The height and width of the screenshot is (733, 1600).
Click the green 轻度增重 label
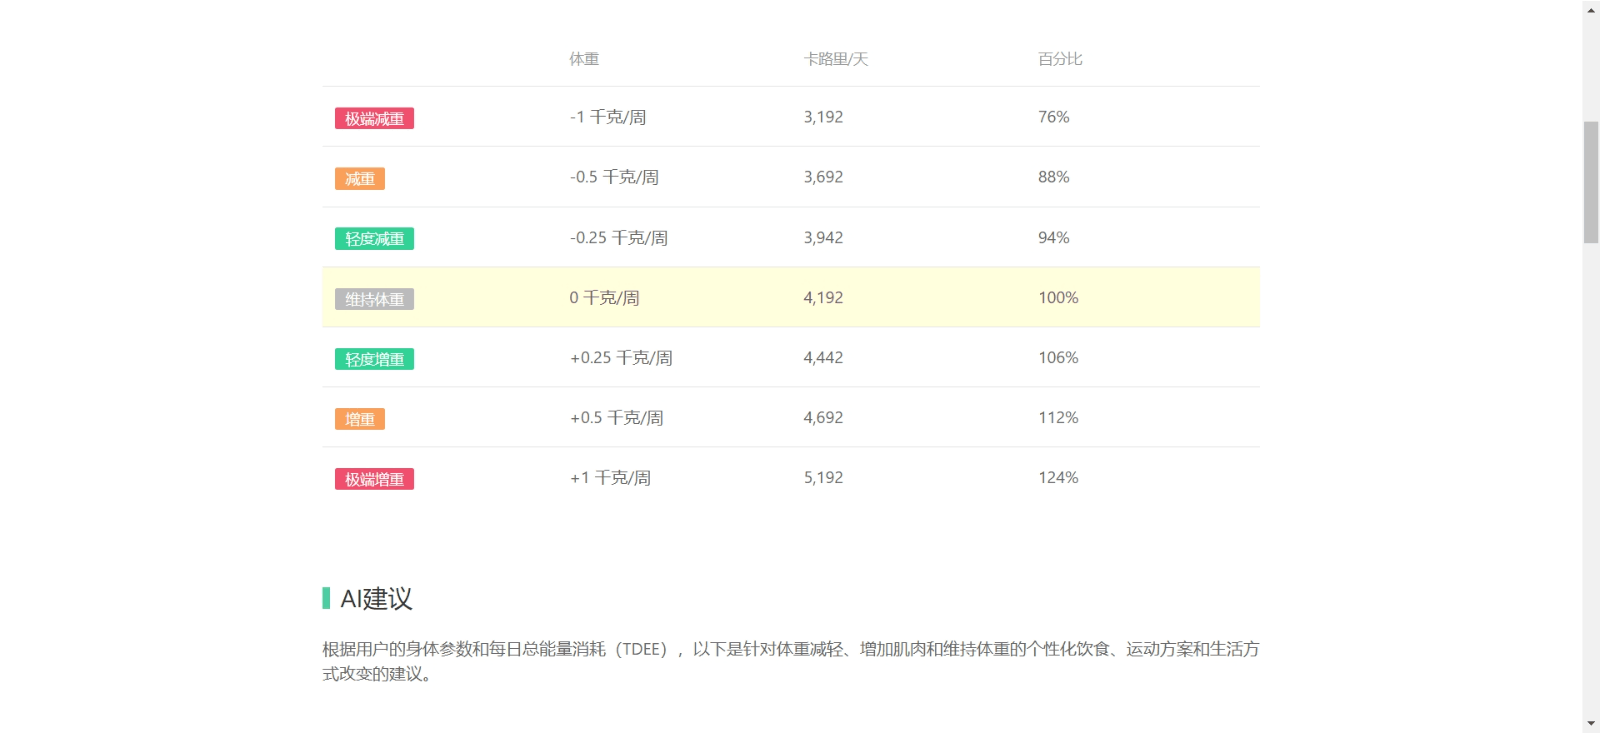pyautogui.click(x=374, y=359)
